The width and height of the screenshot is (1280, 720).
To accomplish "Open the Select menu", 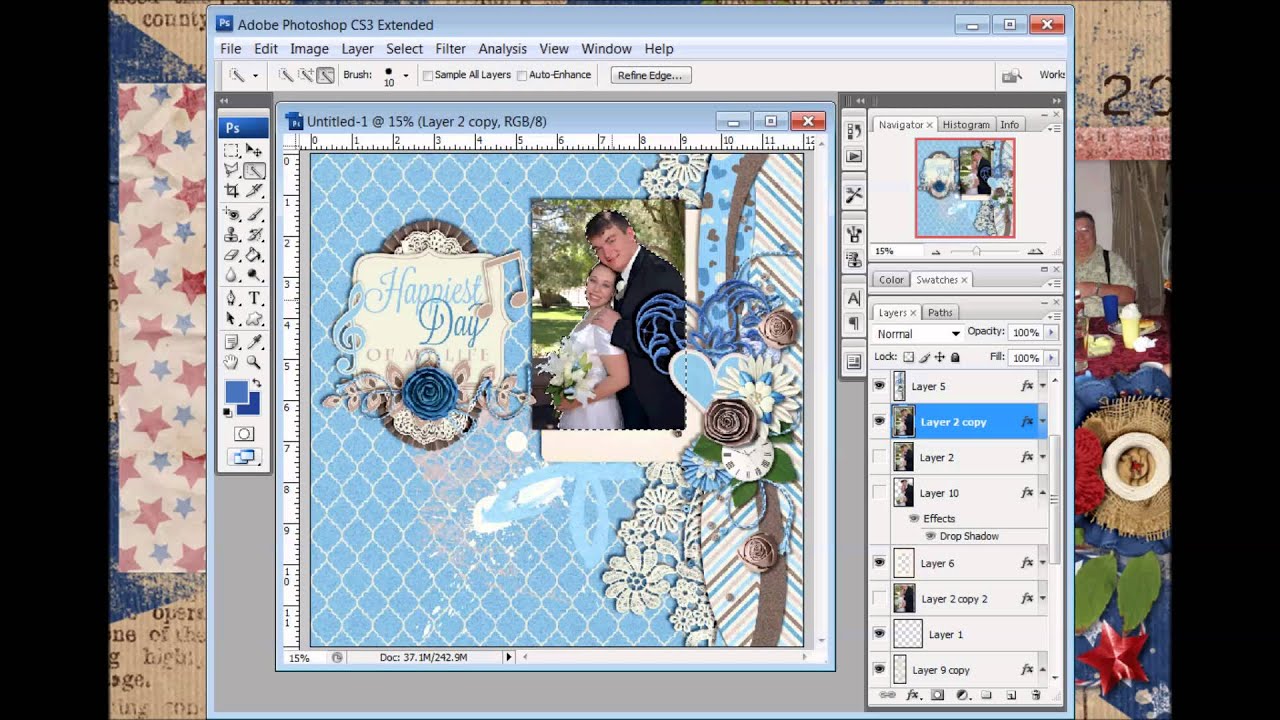I will click(x=404, y=48).
